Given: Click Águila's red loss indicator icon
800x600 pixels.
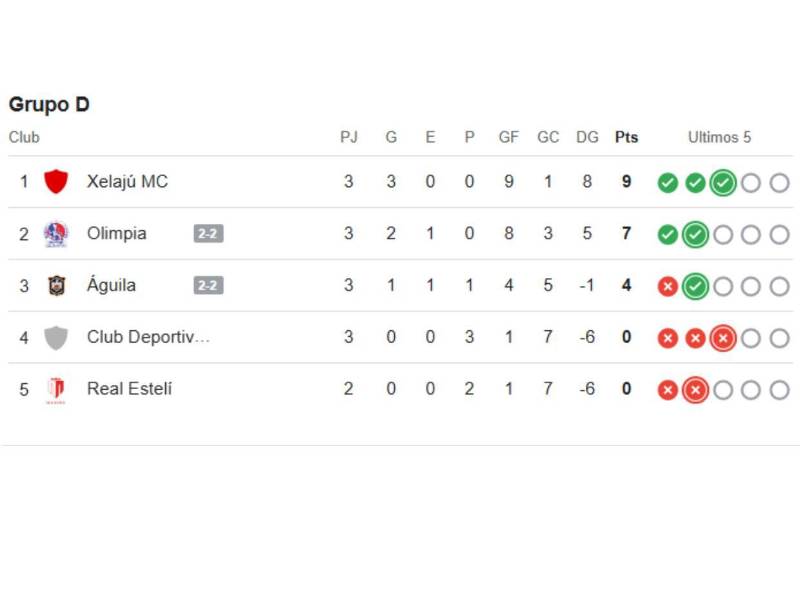Looking at the screenshot, I should pyautogui.click(x=667, y=285).
